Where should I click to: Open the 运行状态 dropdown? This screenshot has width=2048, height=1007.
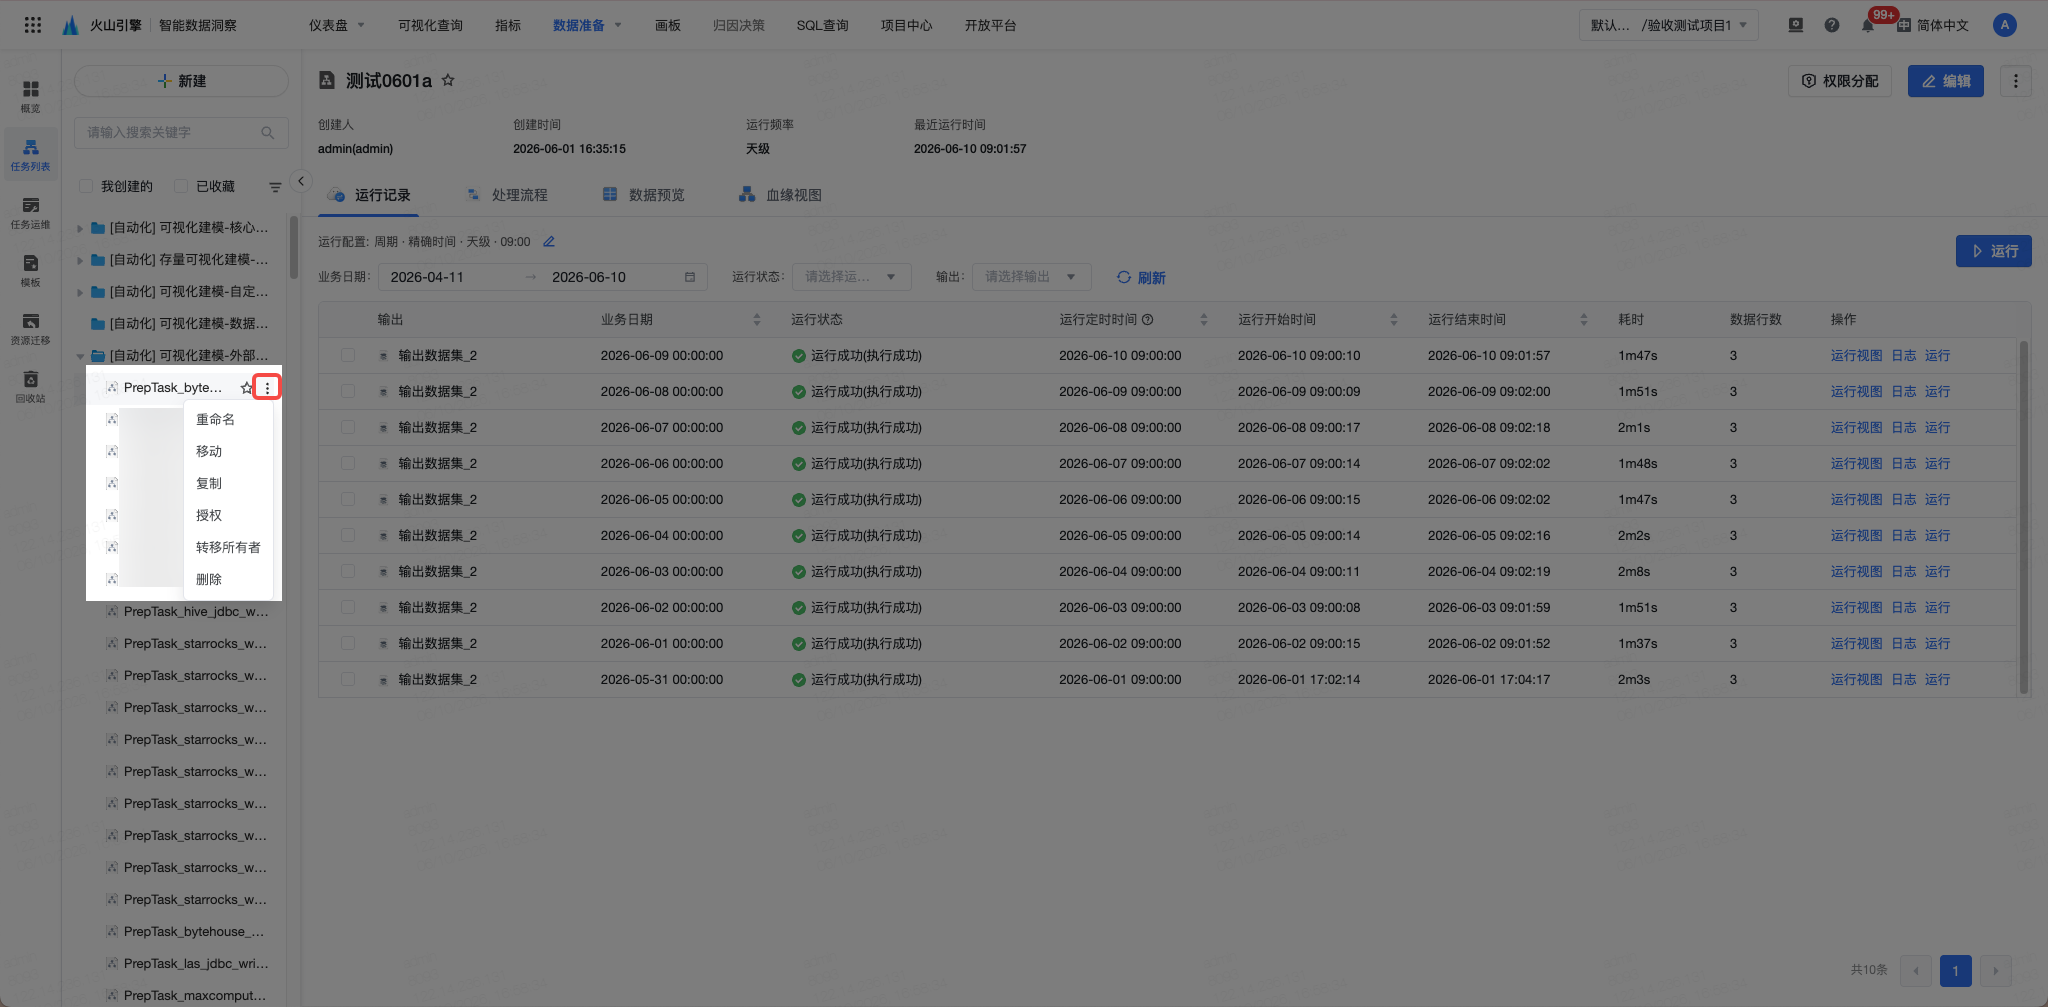pyautogui.click(x=851, y=277)
